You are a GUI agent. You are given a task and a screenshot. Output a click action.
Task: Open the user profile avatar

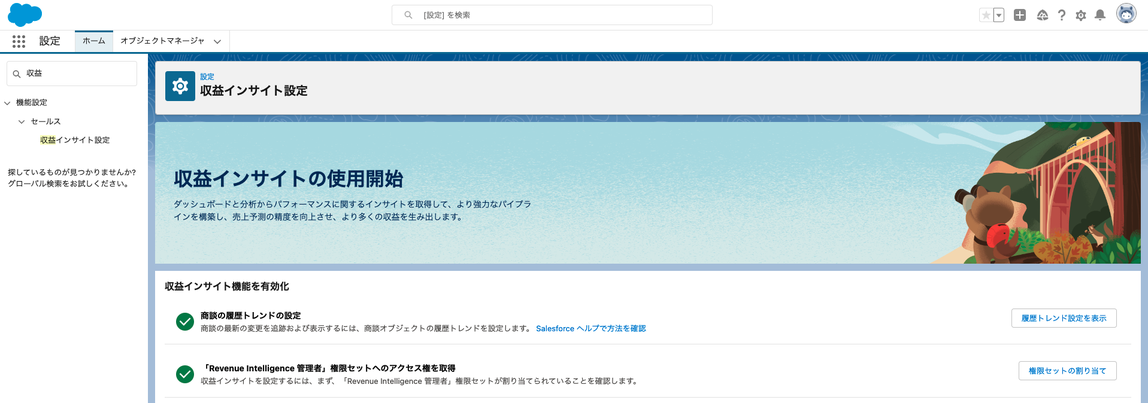pyautogui.click(x=1126, y=15)
